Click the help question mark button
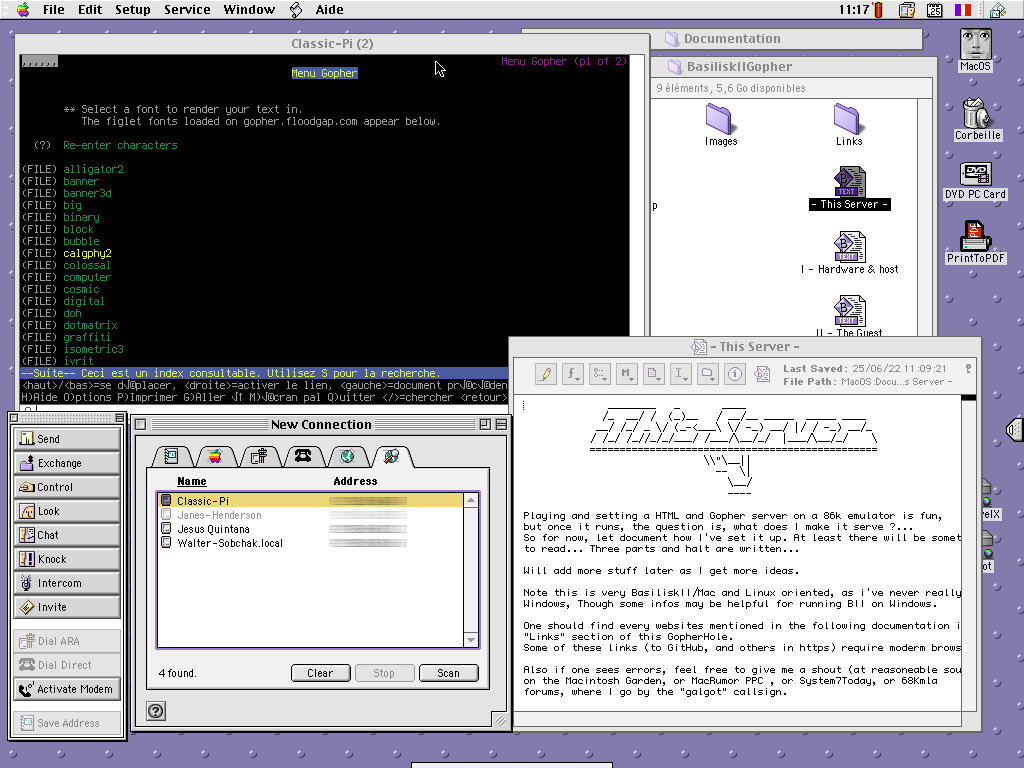Image resolution: width=1024 pixels, height=768 pixels. coord(155,711)
